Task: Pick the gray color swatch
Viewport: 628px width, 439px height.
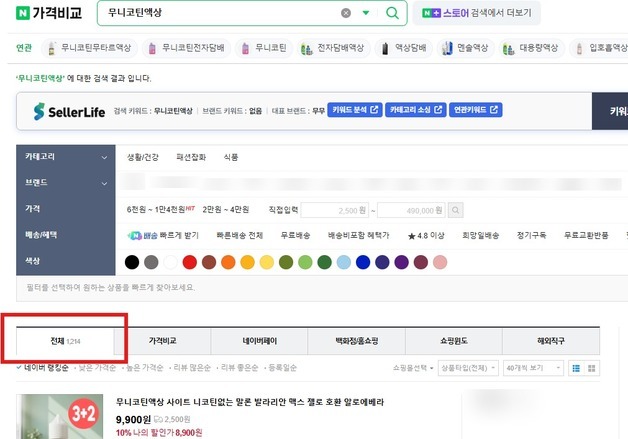Action: (x=151, y=262)
